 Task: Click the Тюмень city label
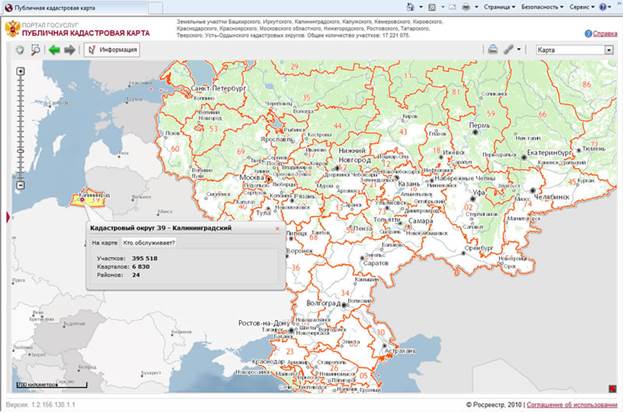[594, 149]
